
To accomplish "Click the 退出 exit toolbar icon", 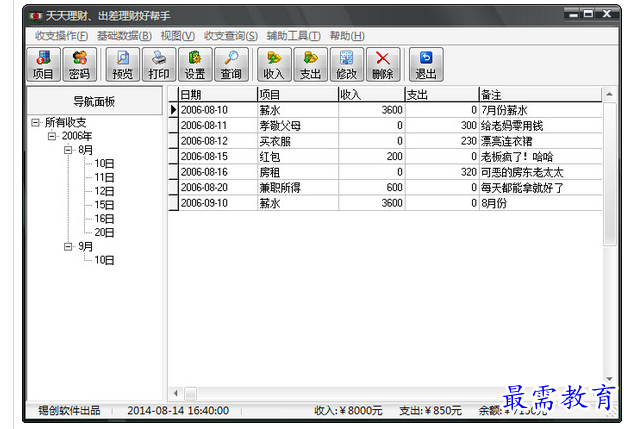I will (x=426, y=64).
